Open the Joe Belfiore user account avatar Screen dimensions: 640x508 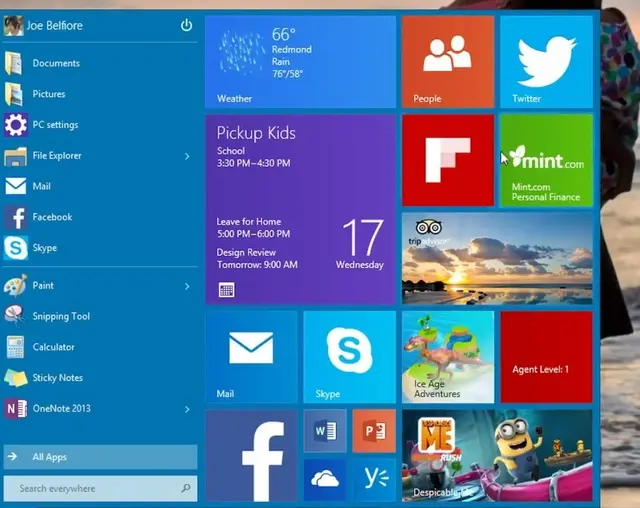click(13, 26)
